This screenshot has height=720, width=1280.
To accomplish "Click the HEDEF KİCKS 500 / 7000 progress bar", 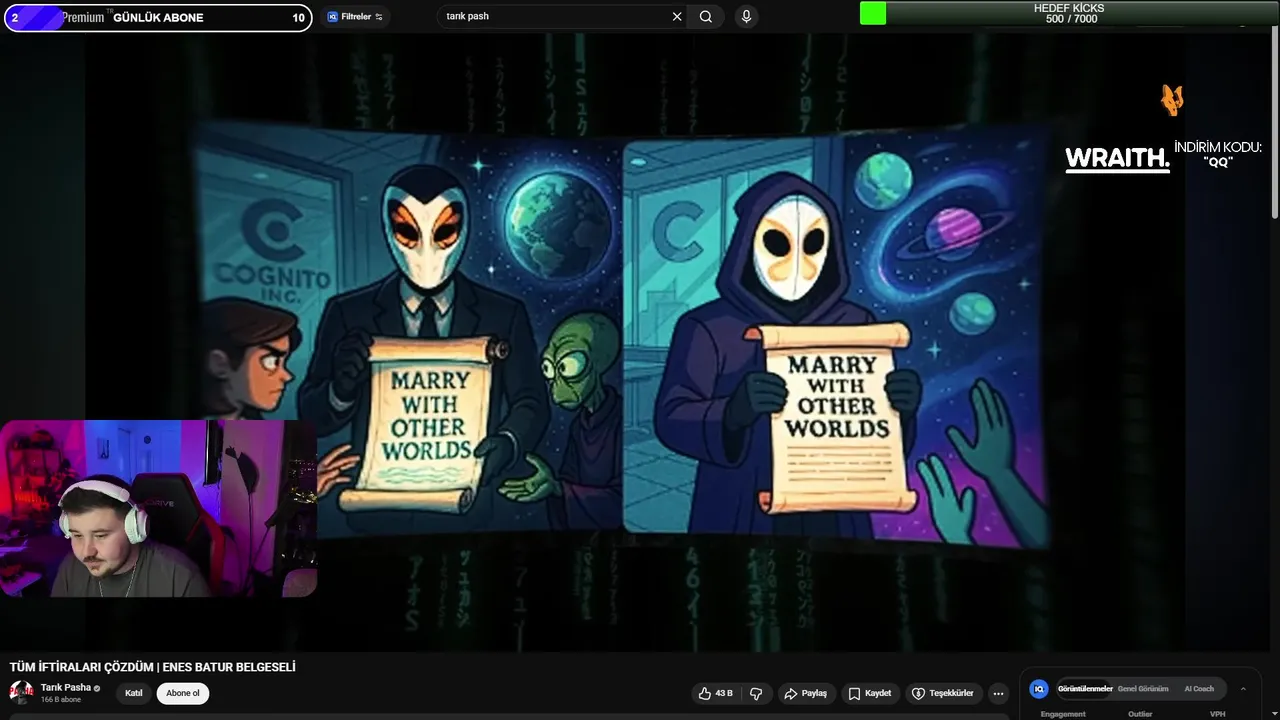I will [1069, 13].
